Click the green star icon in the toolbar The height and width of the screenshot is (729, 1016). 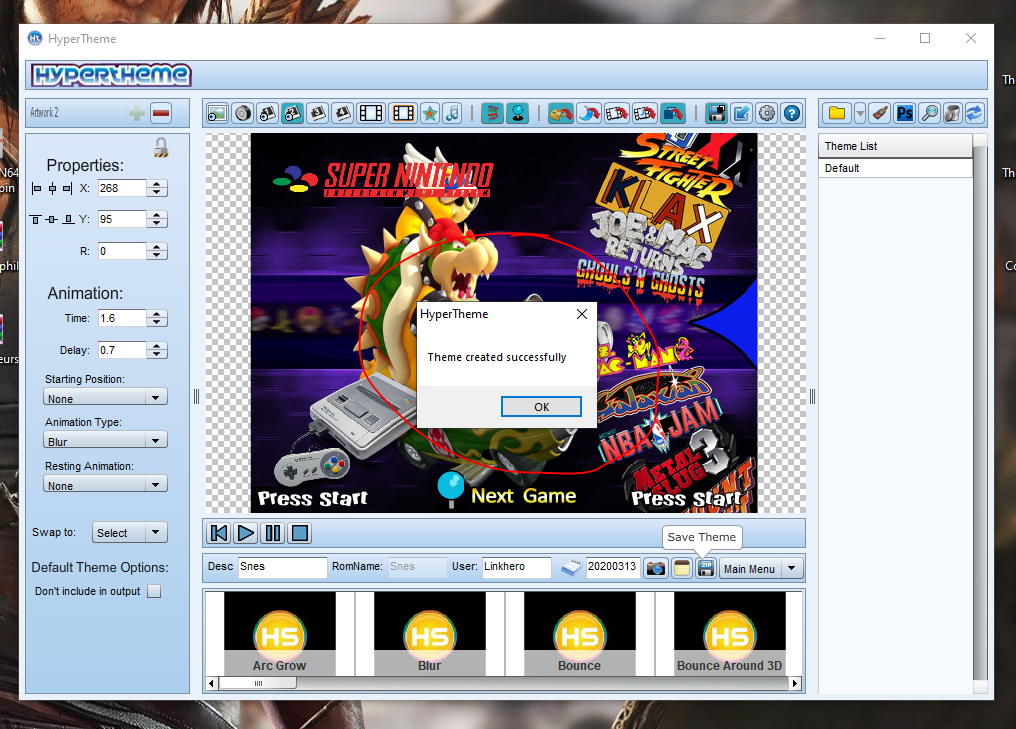pos(430,113)
